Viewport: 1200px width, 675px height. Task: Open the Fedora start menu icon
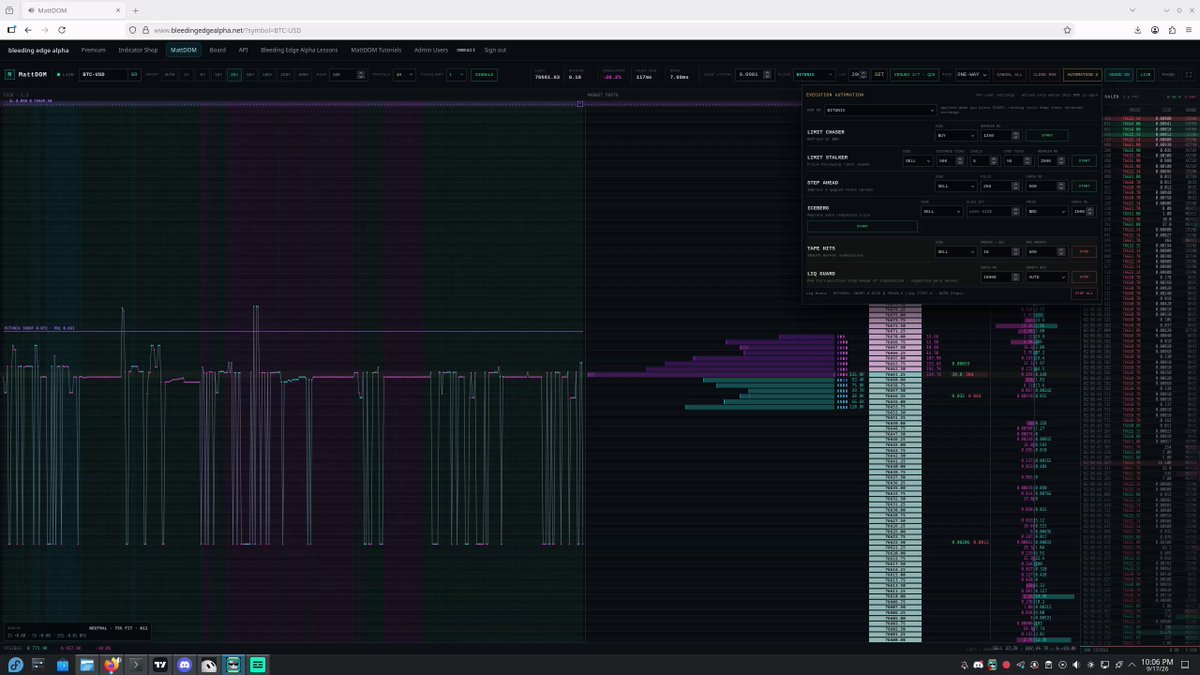16,665
